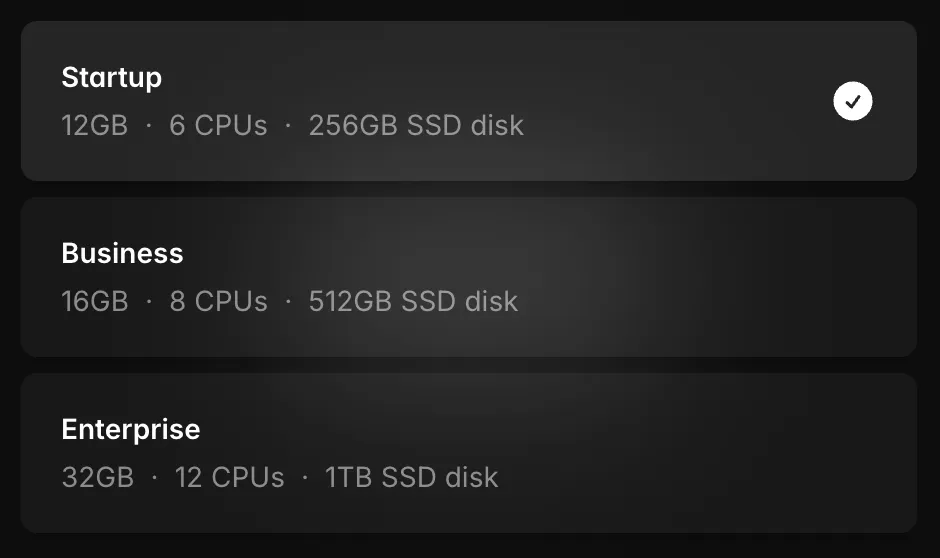Click the 256GB SSD disk label
Screen dimensions: 940x558
click(416, 126)
